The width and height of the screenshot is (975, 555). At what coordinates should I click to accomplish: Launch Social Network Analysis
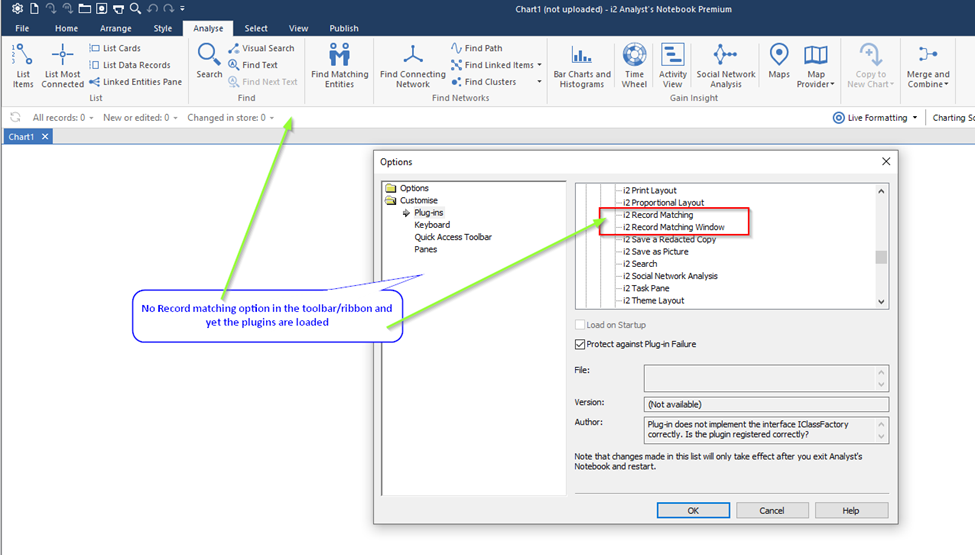(726, 65)
